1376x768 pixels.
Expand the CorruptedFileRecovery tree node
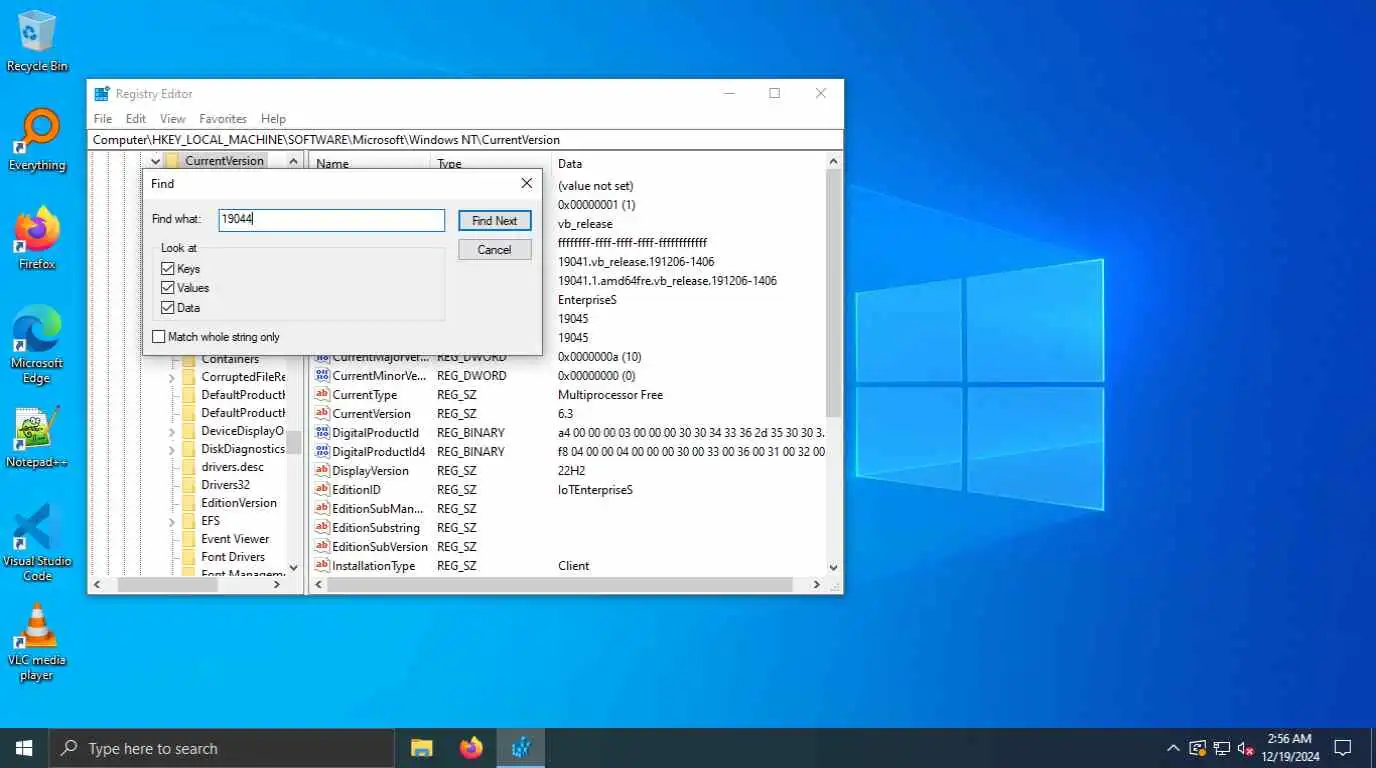coord(171,377)
